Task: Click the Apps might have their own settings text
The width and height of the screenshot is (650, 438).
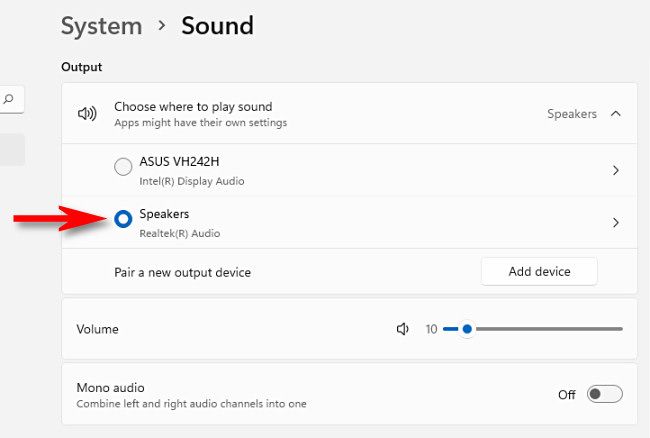Action: (x=201, y=123)
